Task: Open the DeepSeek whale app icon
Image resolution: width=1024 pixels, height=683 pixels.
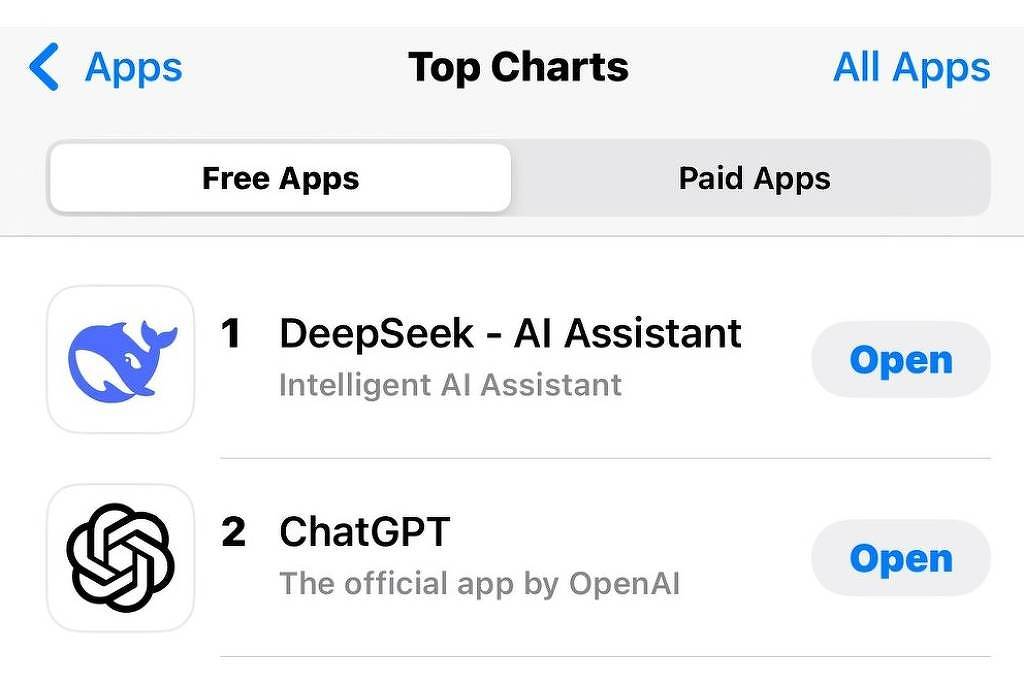Action: pyautogui.click(x=121, y=360)
